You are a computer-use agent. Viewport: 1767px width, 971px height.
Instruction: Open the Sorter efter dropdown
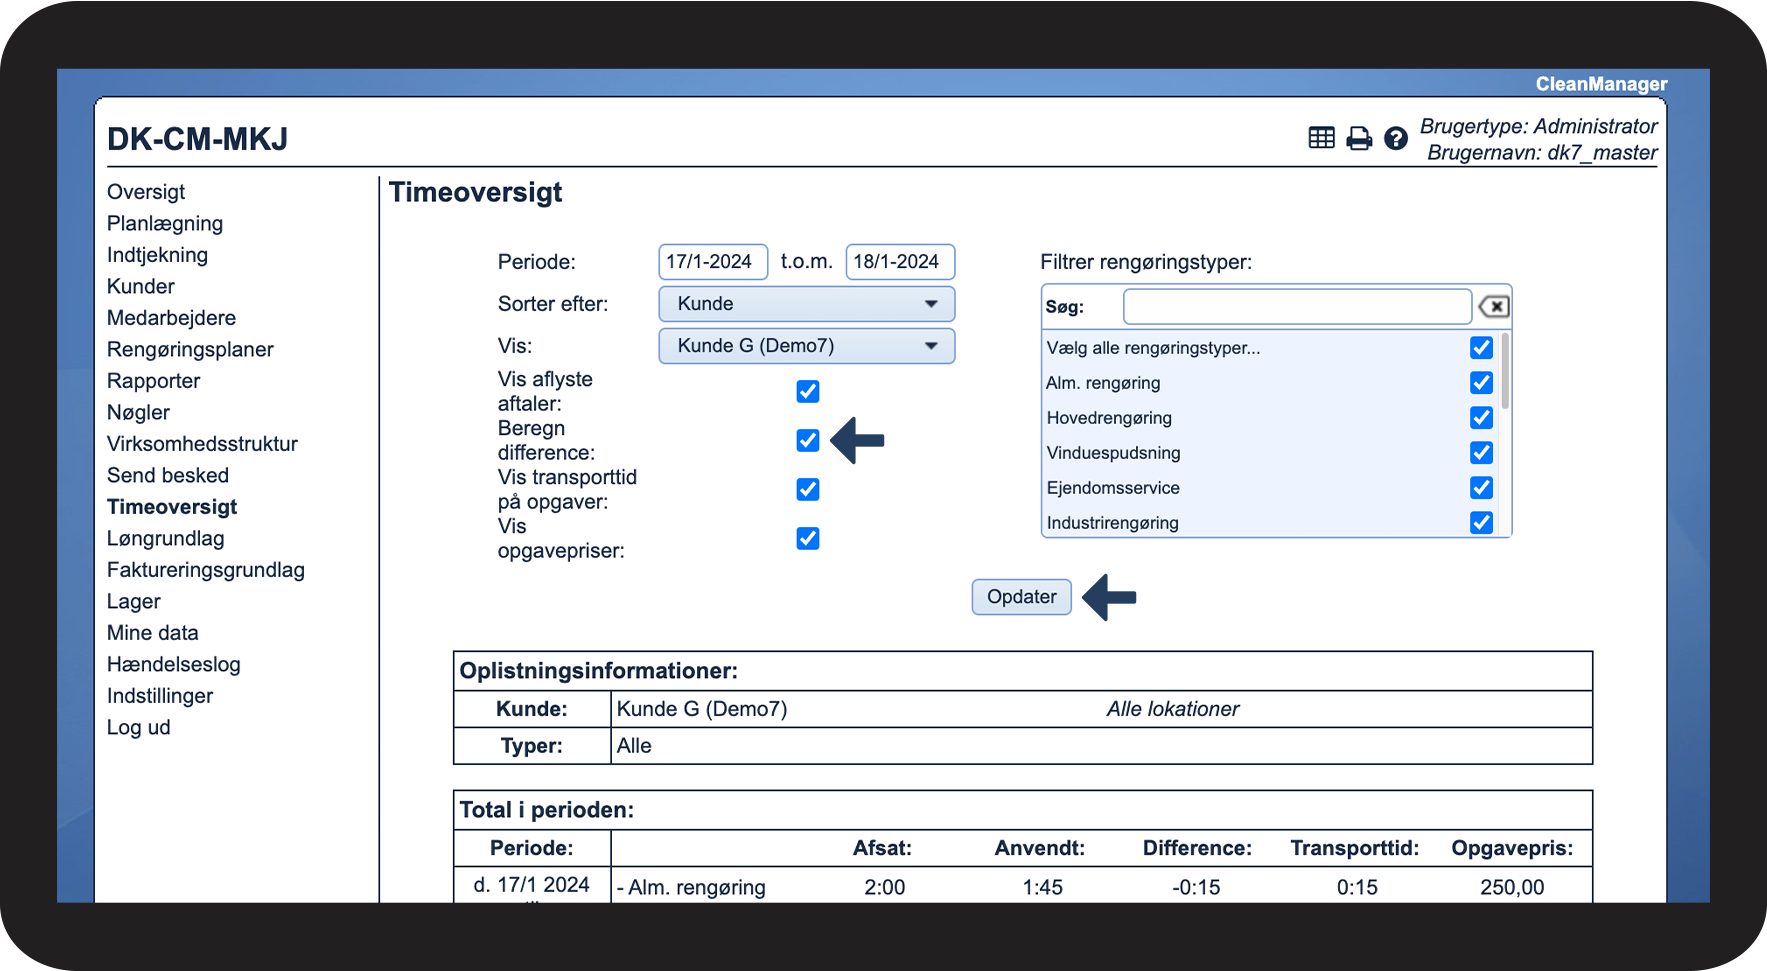point(806,304)
